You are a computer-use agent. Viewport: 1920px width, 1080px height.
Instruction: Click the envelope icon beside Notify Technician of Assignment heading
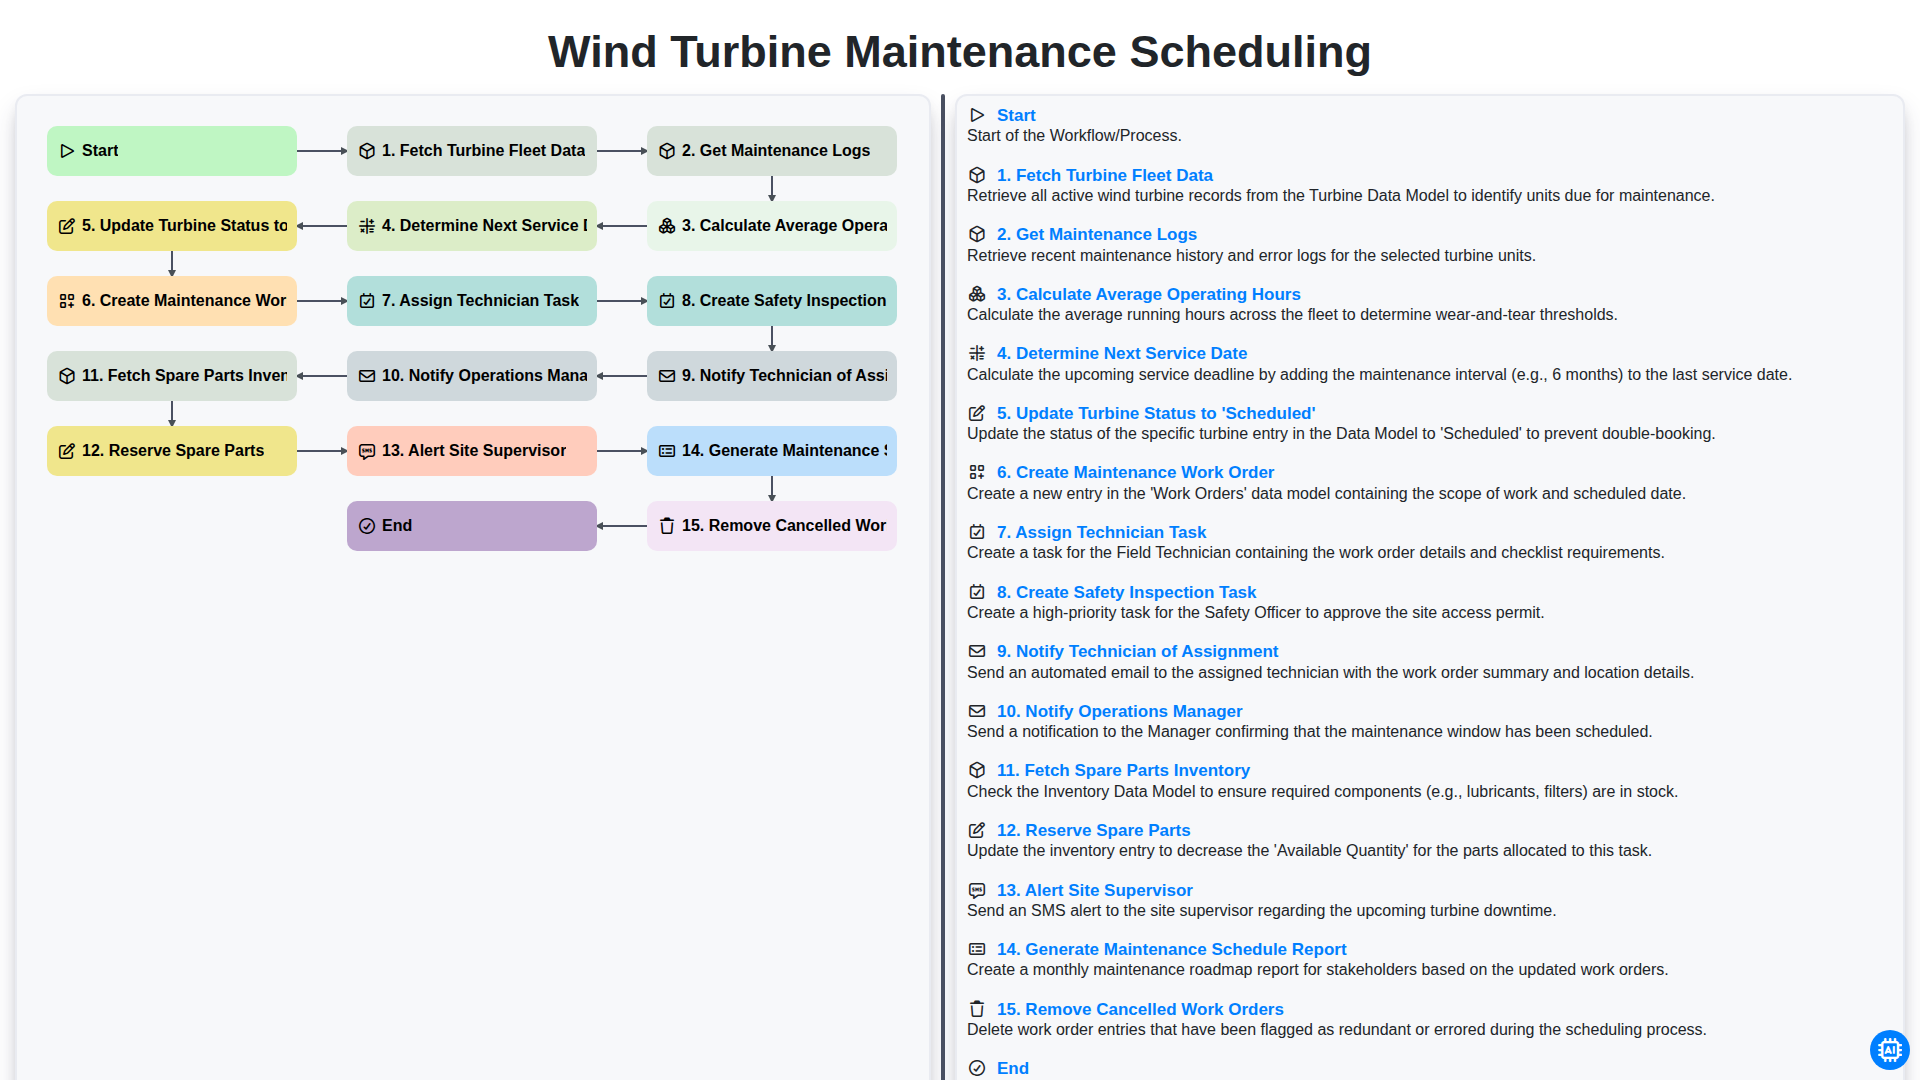click(x=977, y=651)
